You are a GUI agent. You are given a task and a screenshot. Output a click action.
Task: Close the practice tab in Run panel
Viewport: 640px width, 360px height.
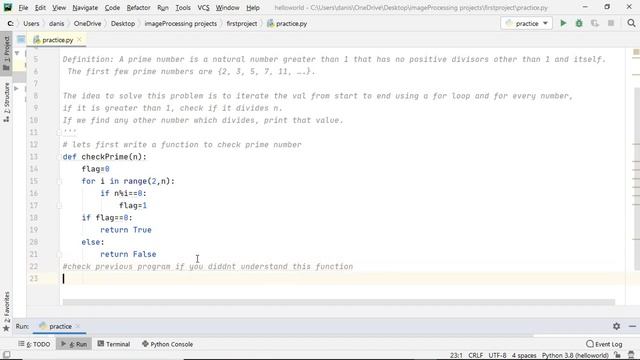(x=78, y=326)
